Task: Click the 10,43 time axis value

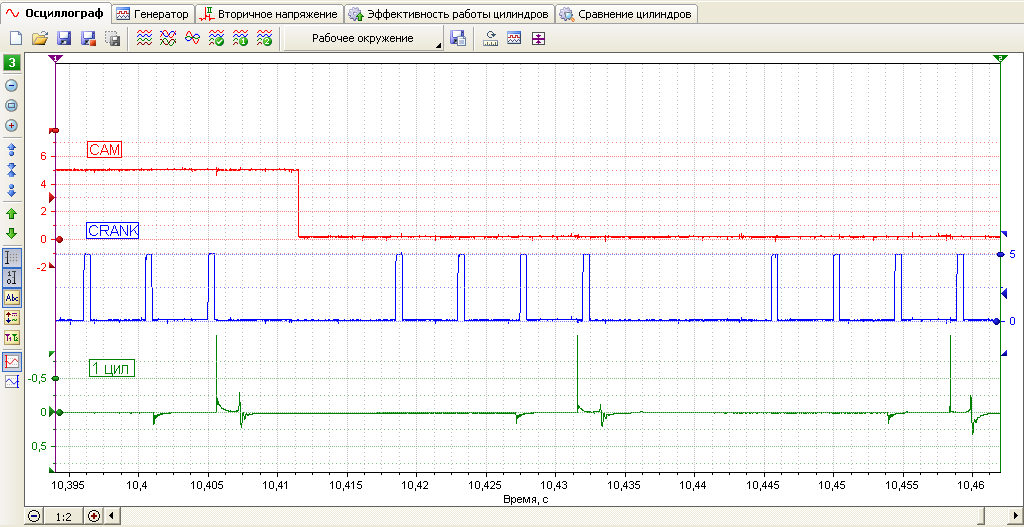Action: (555, 486)
